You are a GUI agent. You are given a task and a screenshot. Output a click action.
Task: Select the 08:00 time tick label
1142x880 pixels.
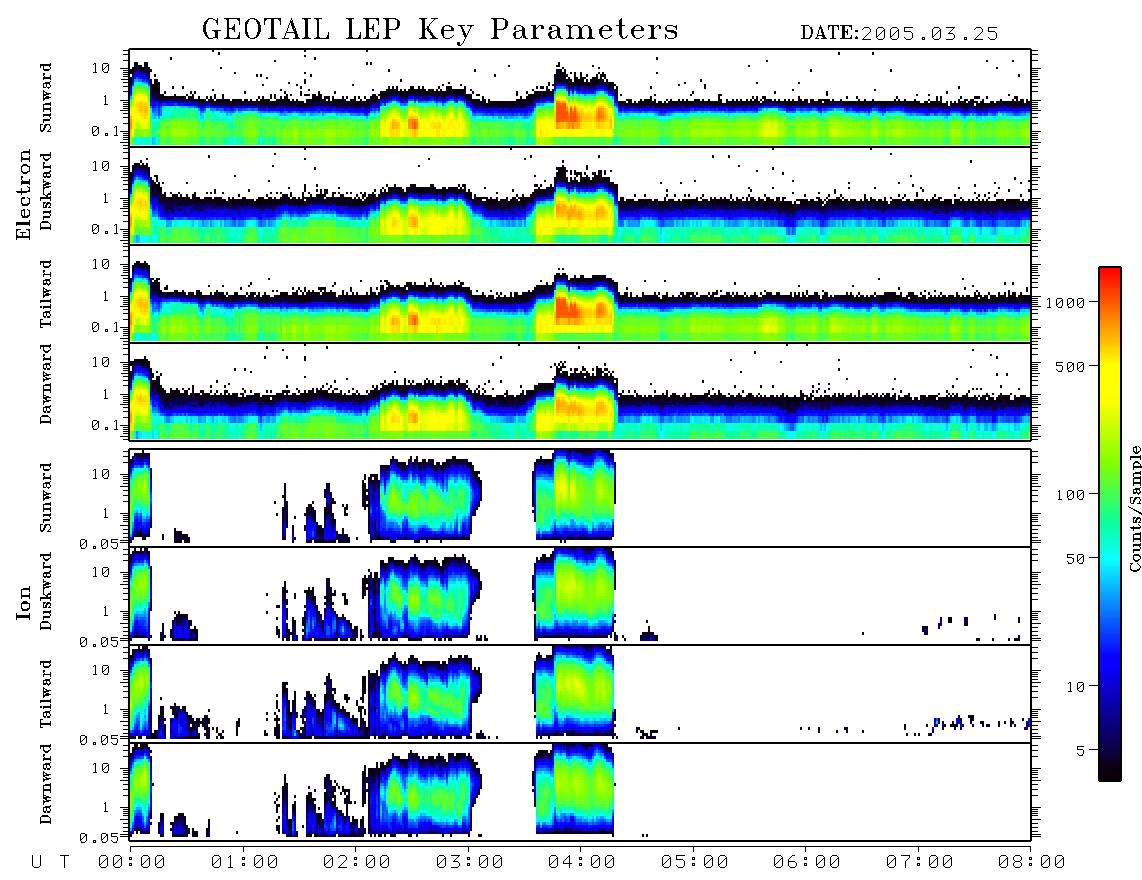1032,862
